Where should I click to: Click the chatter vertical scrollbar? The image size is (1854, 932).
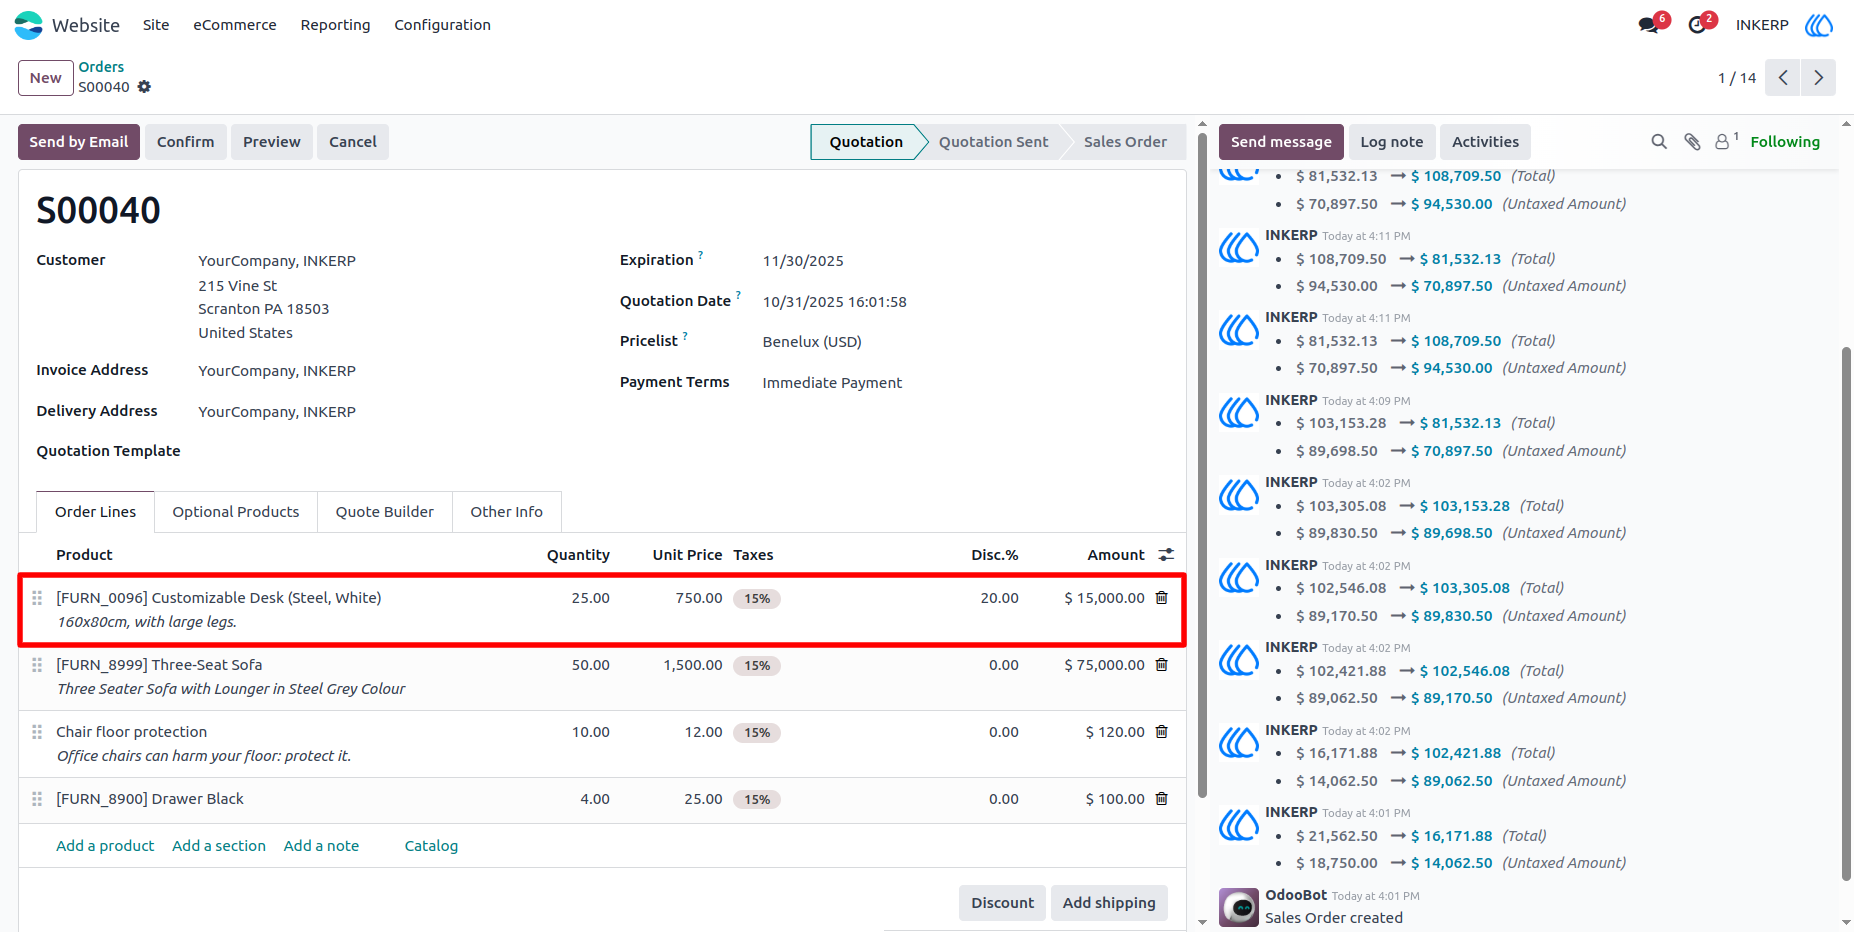[x=1846, y=614]
